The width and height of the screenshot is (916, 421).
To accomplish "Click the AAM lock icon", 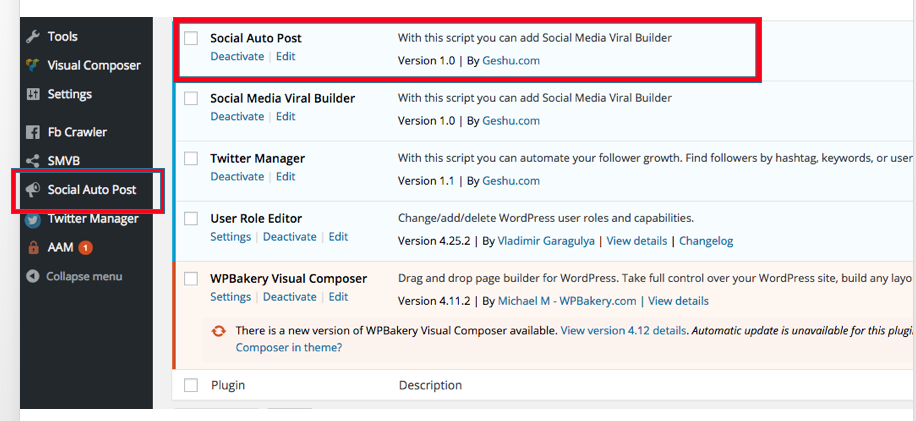I will click(x=33, y=247).
